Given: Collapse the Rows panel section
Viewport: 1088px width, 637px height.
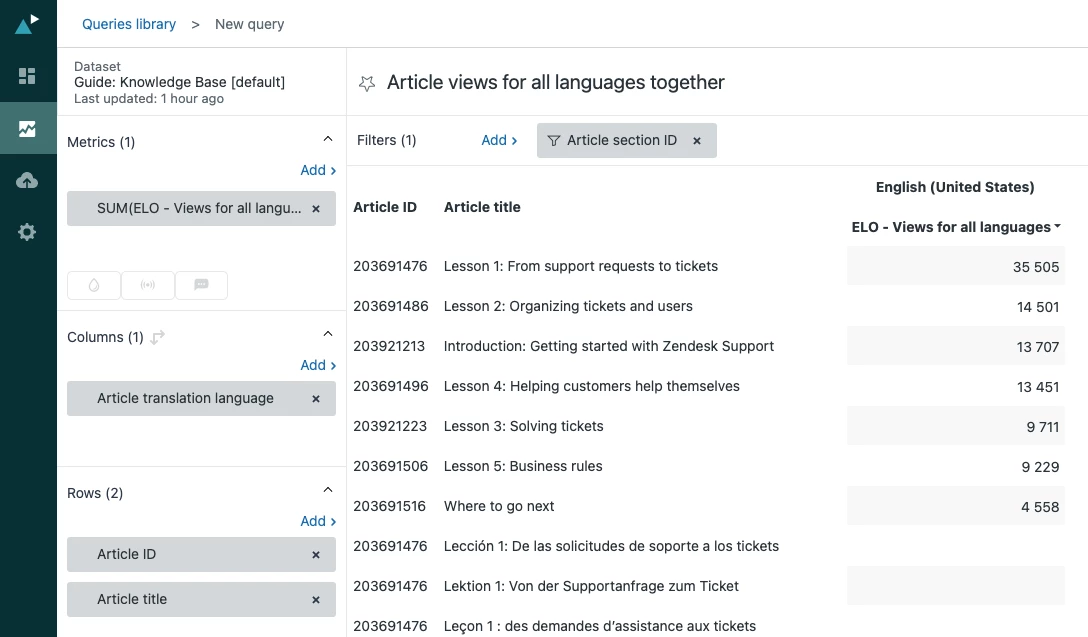Looking at the screenshot, I should pyautogui.click(x=327, y=490).
